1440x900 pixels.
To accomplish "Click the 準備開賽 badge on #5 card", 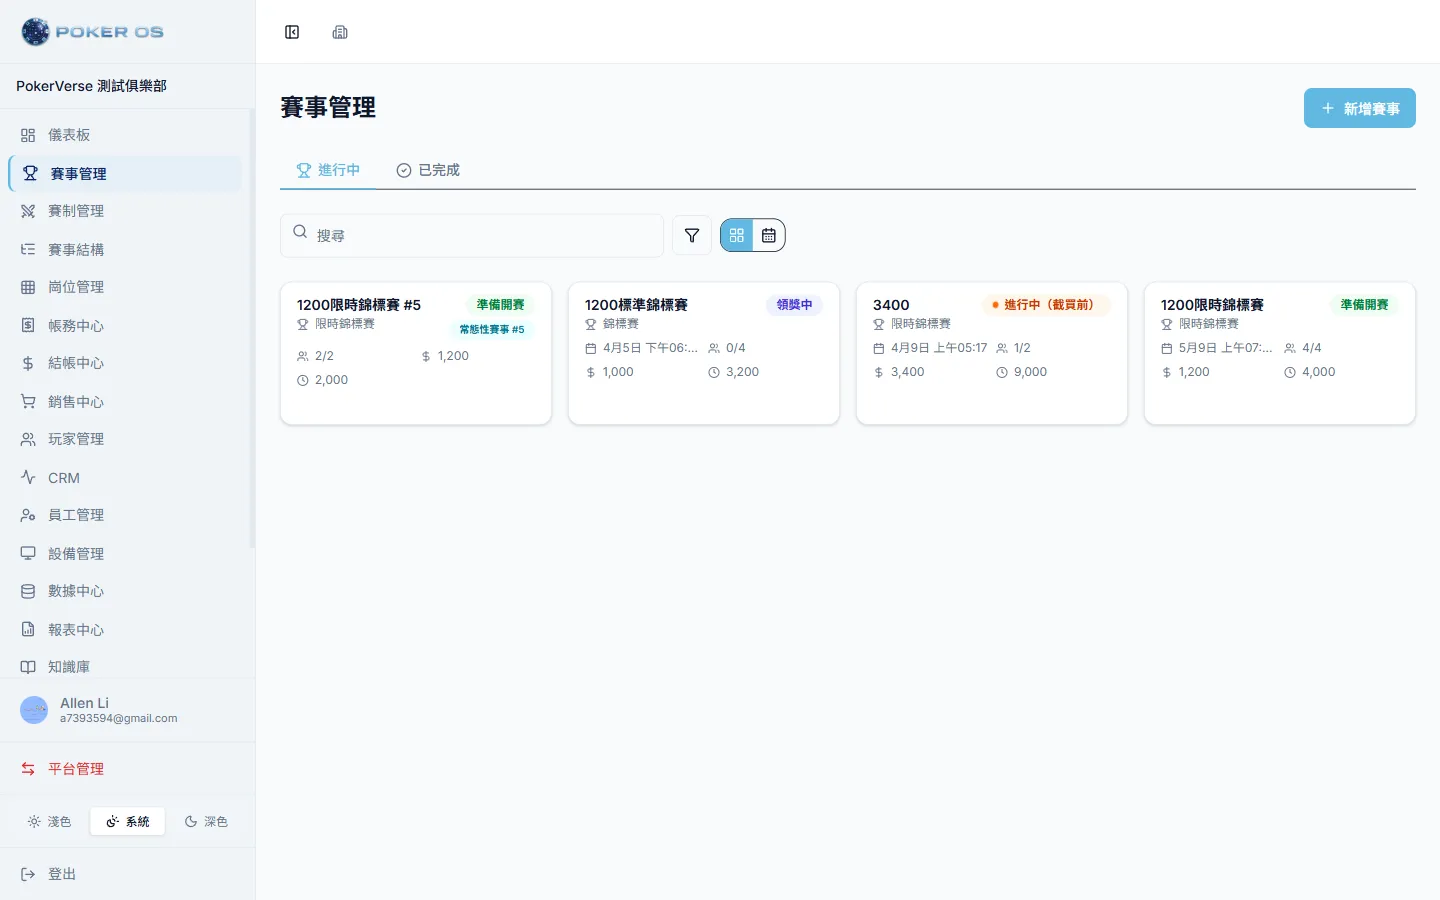I will (500, 305).
